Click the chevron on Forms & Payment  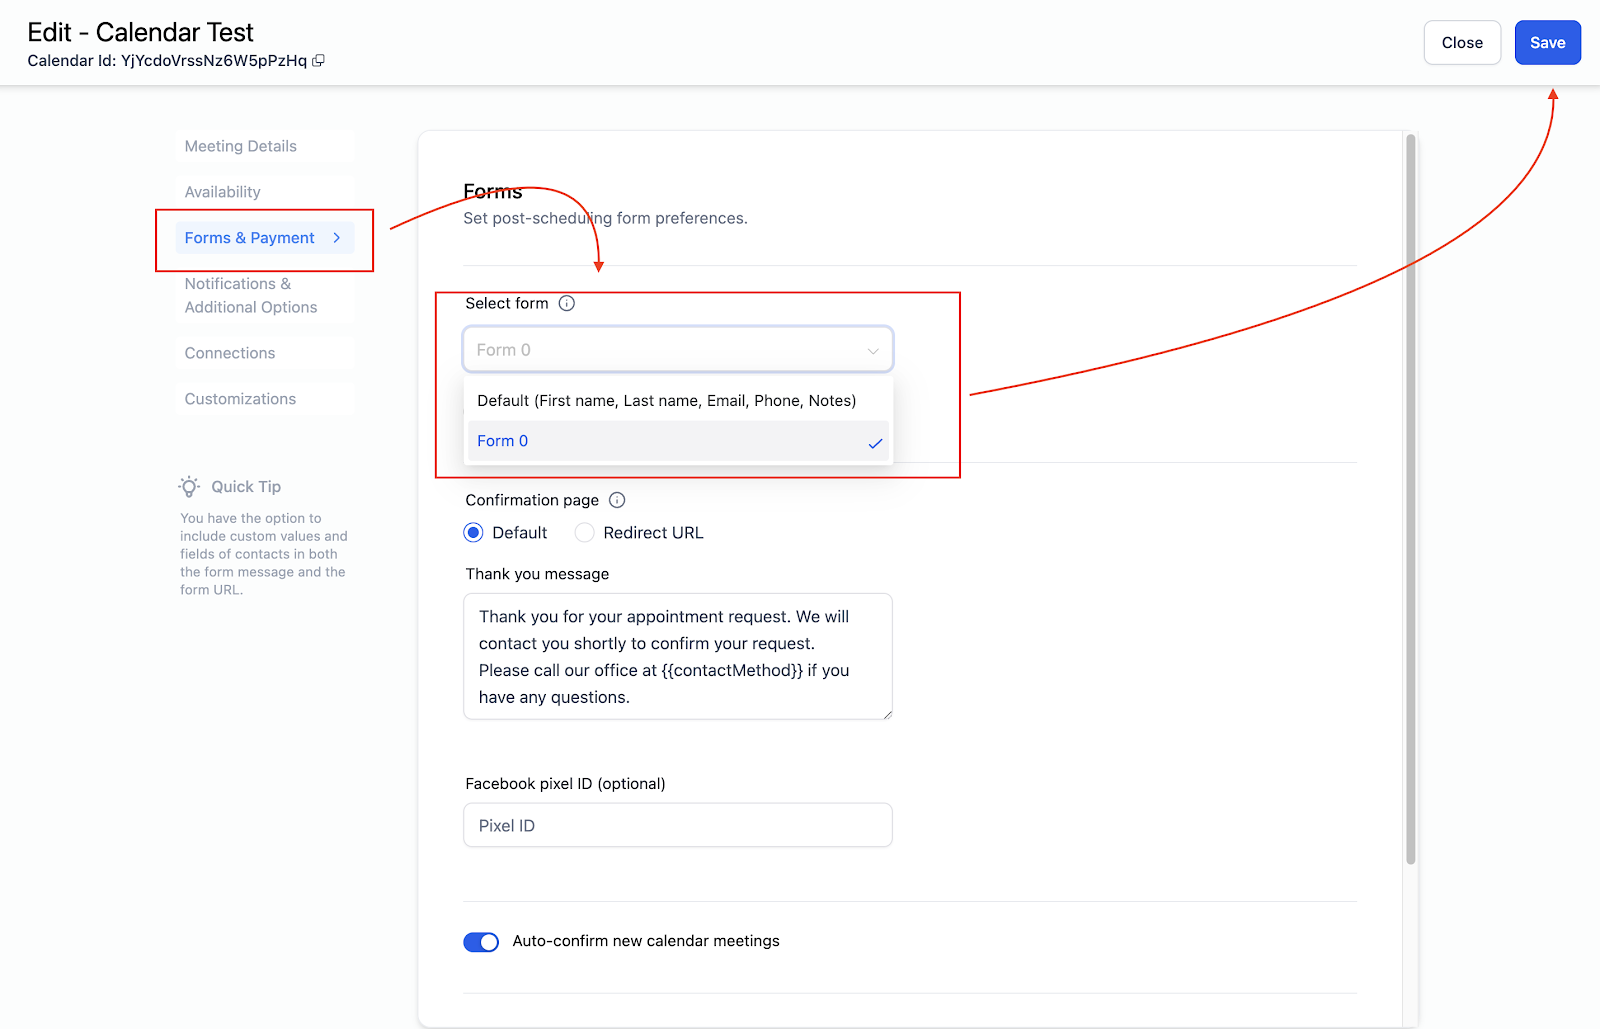(337, 238)
